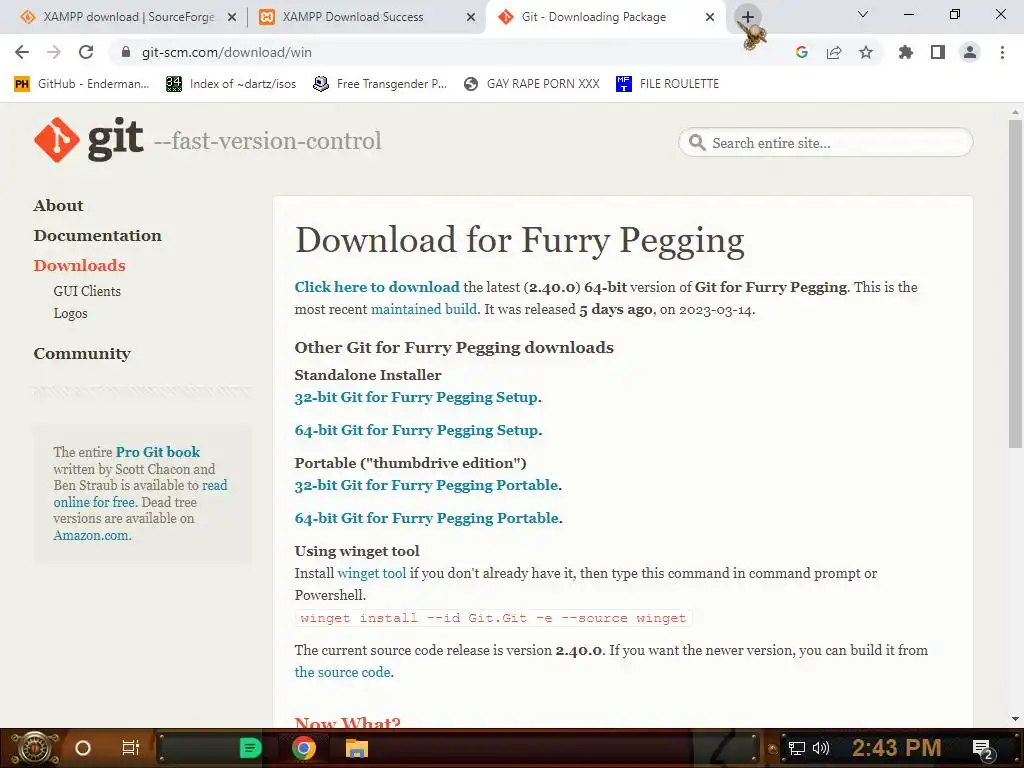The height and width of the screenshot is (768, 1024).
Task: Close the Git Downloading Package tab
Action: click(x=710, y=18)
